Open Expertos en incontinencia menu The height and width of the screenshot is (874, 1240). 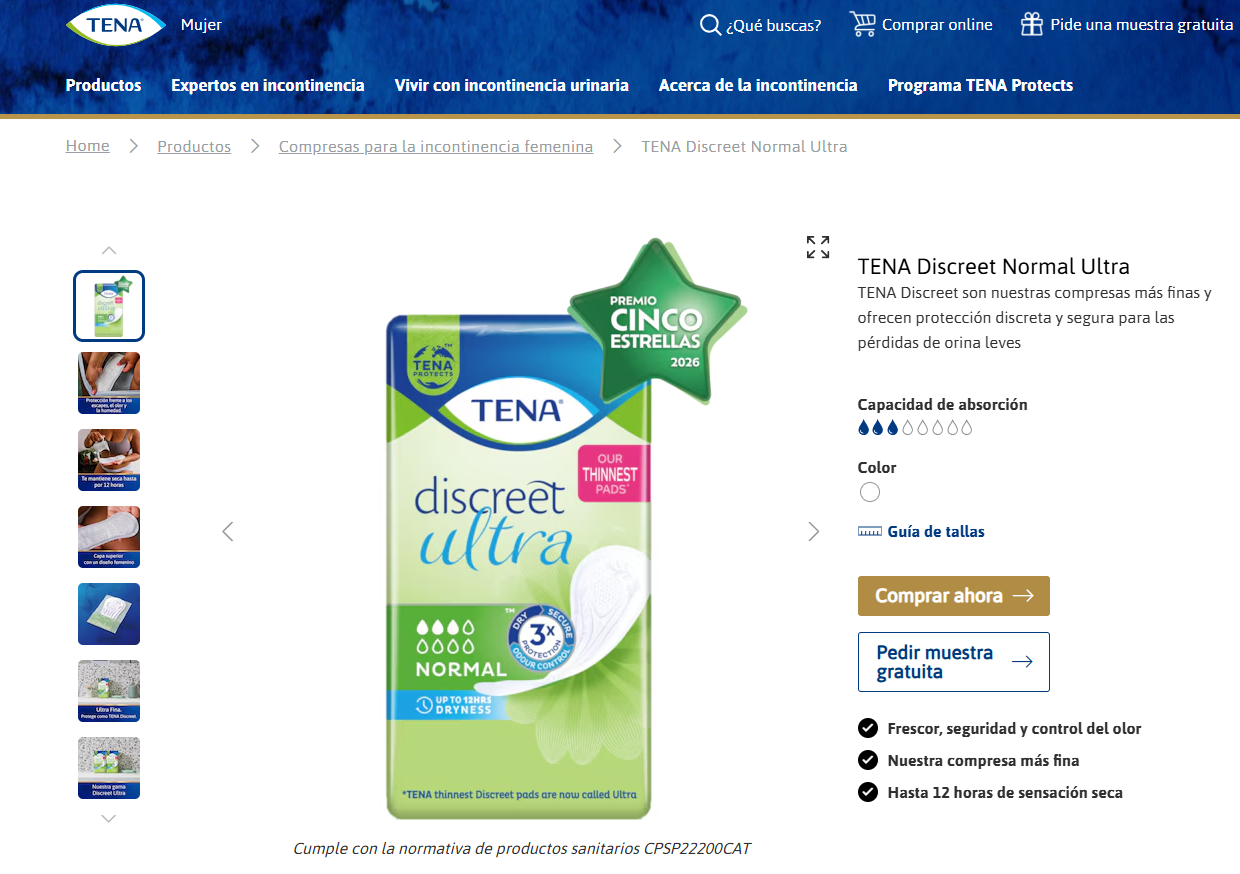tap(268, 85)
